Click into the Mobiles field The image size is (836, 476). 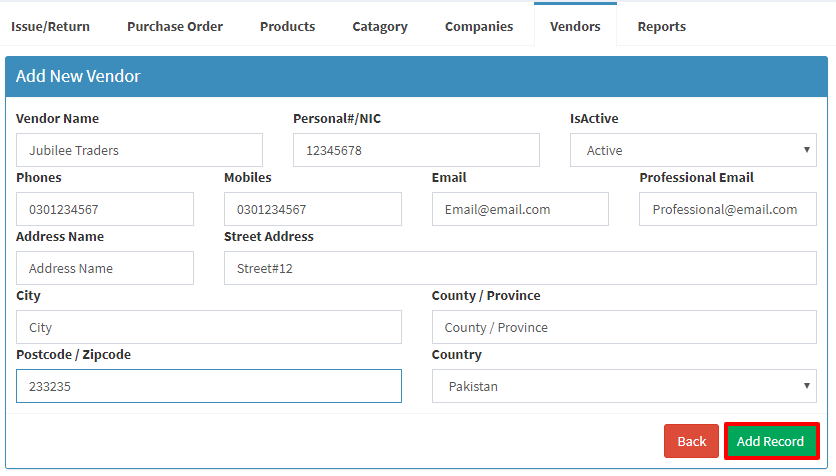pos(312,209)
